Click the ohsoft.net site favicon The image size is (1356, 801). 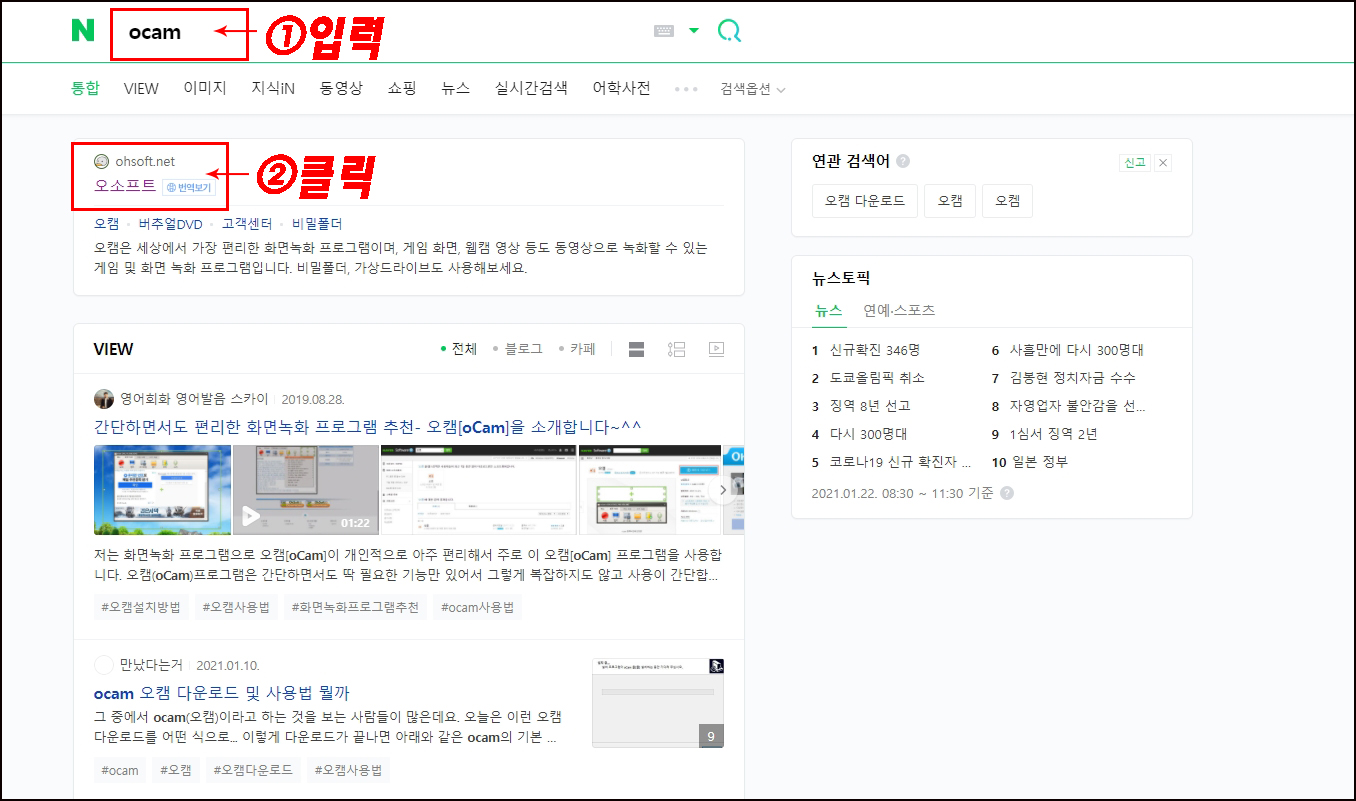pyautogui.click(x=101, y=161)
